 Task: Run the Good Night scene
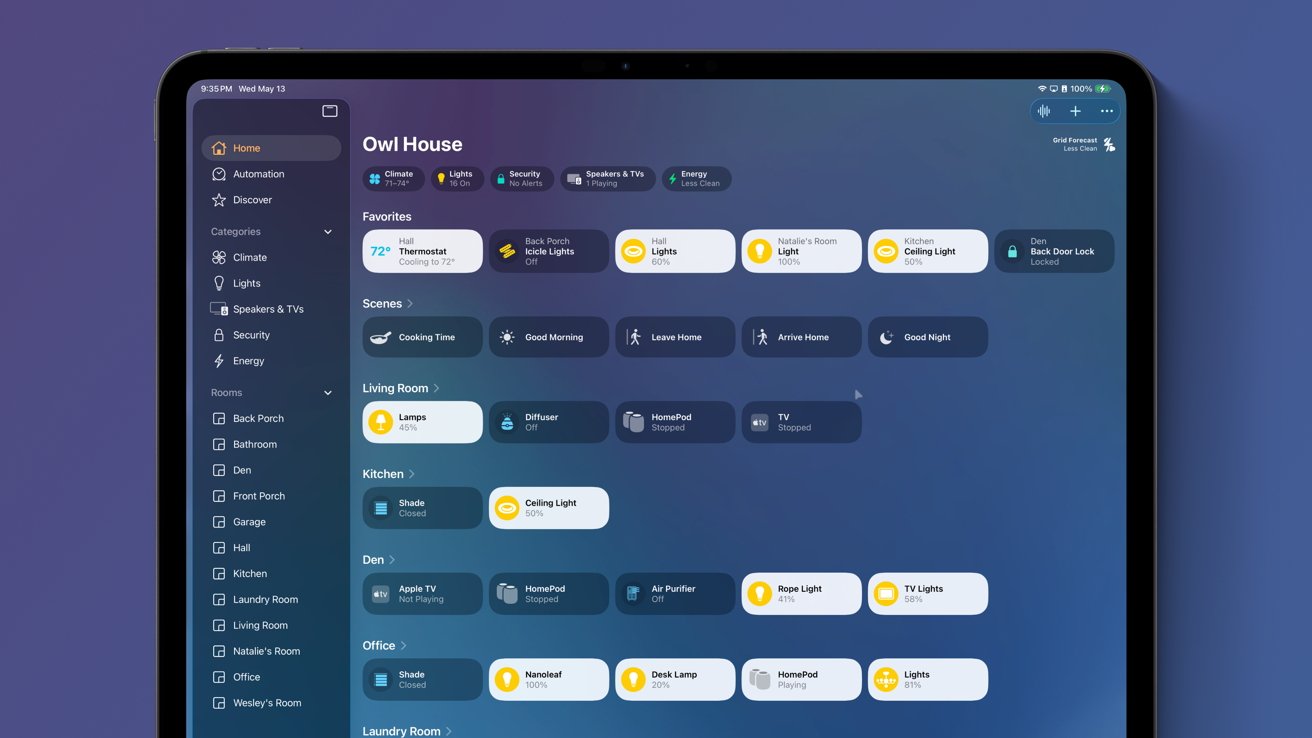point(927,337)
